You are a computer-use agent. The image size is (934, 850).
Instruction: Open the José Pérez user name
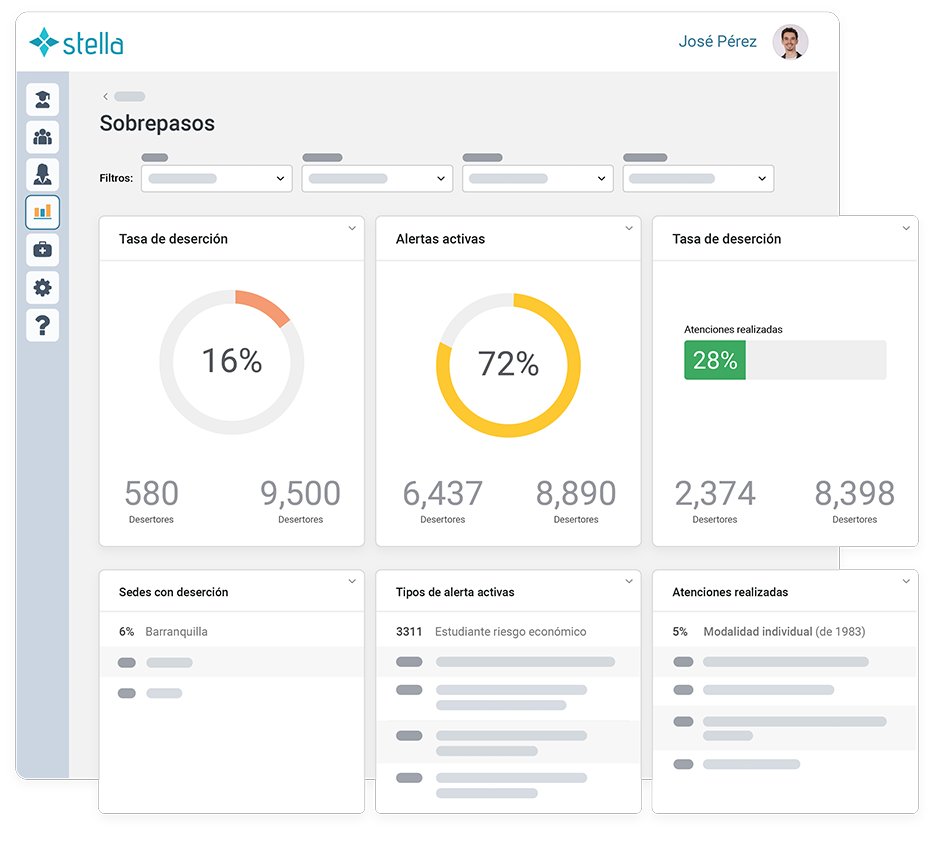click(x=717, y=41)
